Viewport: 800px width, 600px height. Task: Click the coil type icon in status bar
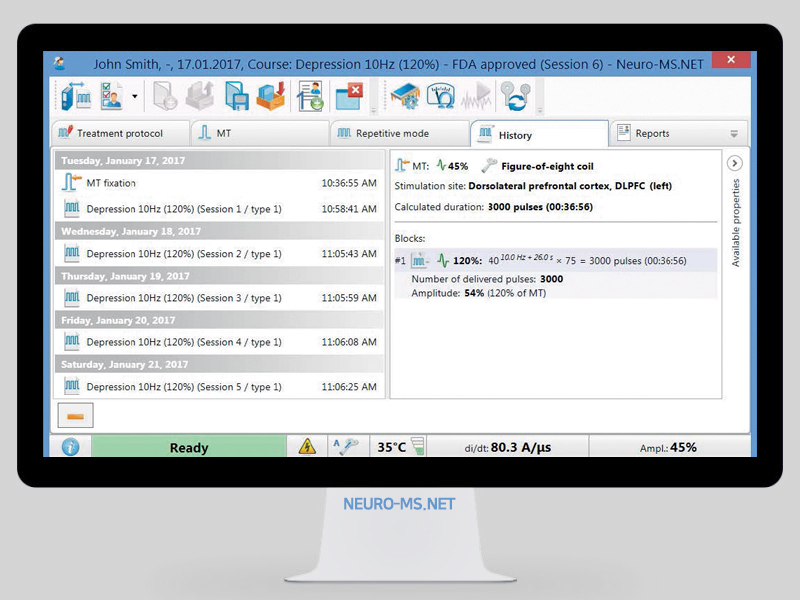[x=345, y=447]
